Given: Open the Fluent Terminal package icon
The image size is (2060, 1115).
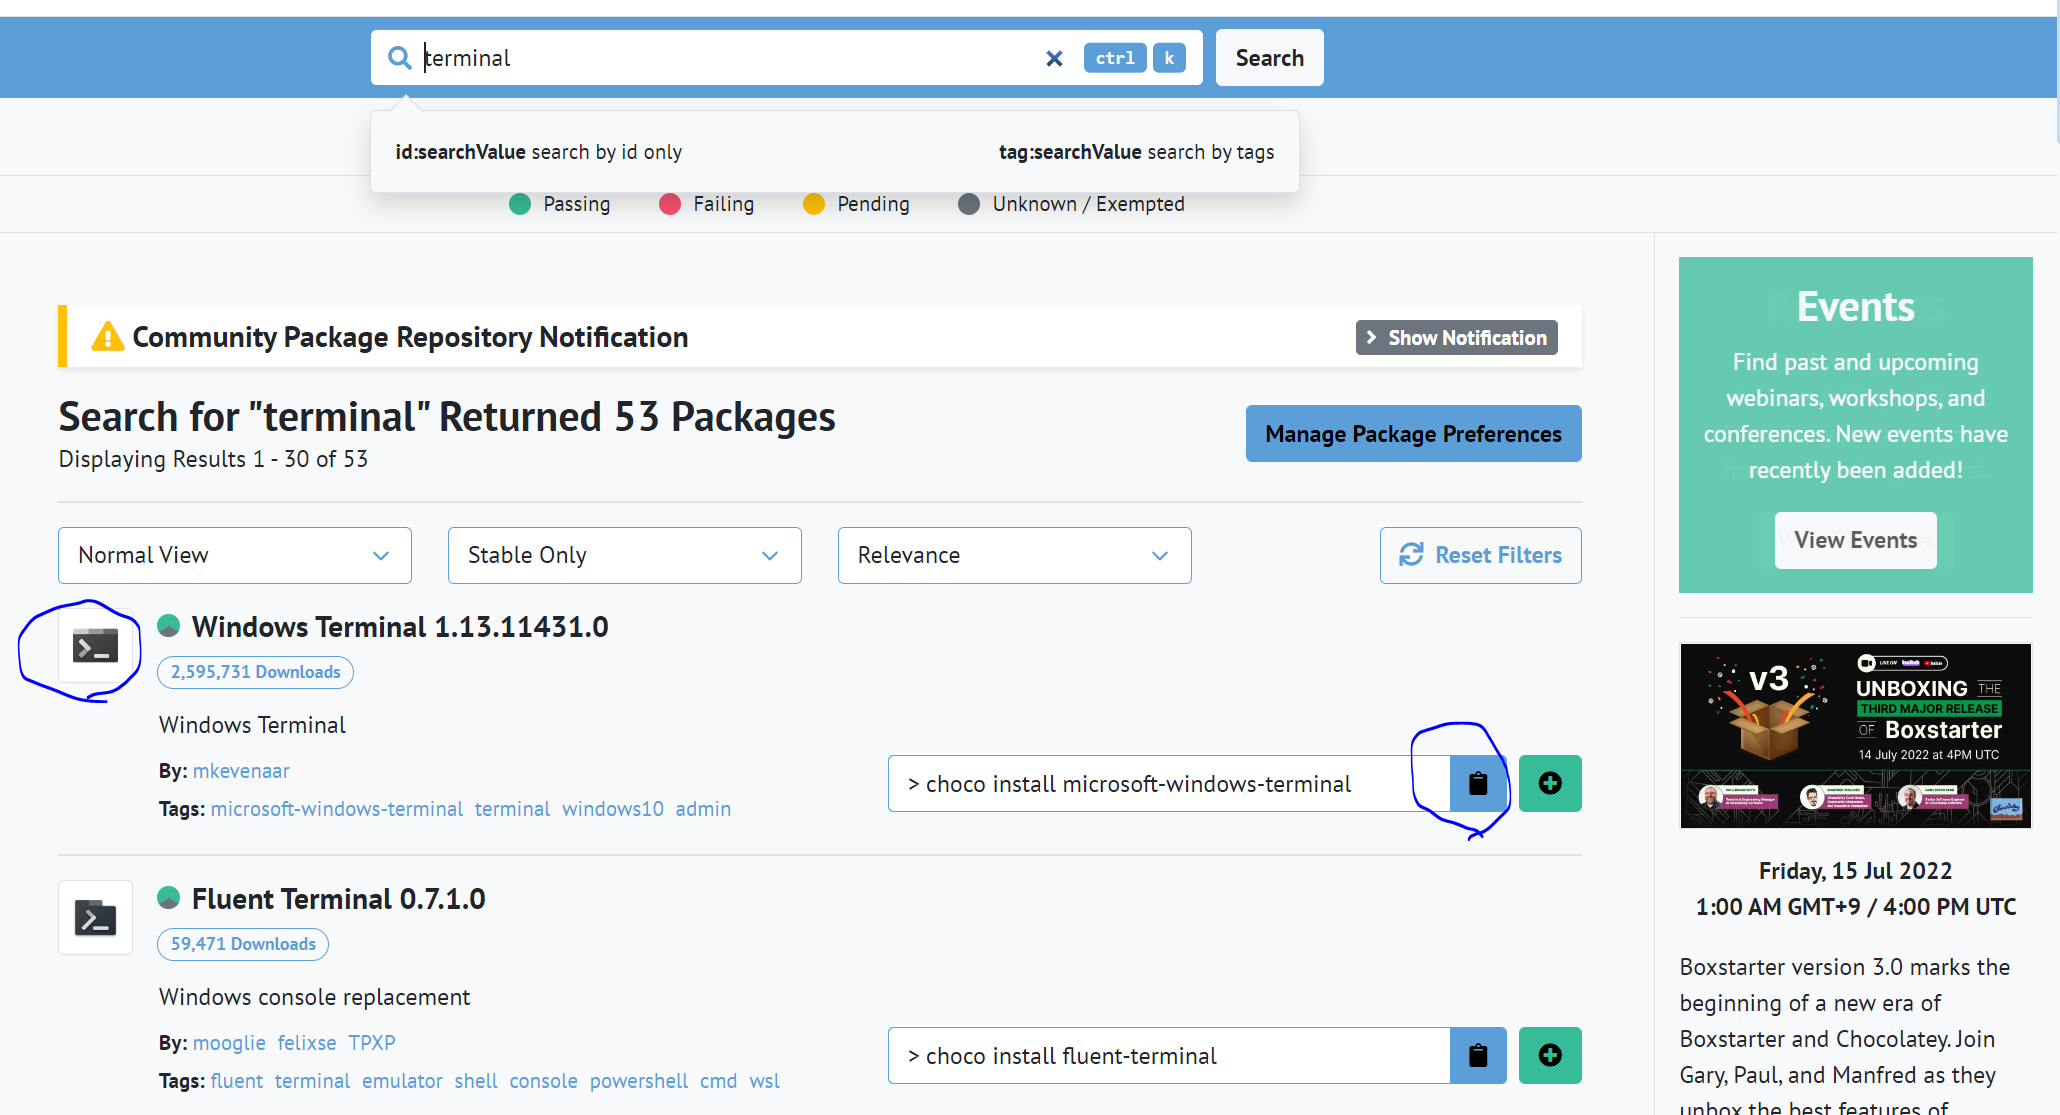Looking at the screenshot, I should click(95, 917).
